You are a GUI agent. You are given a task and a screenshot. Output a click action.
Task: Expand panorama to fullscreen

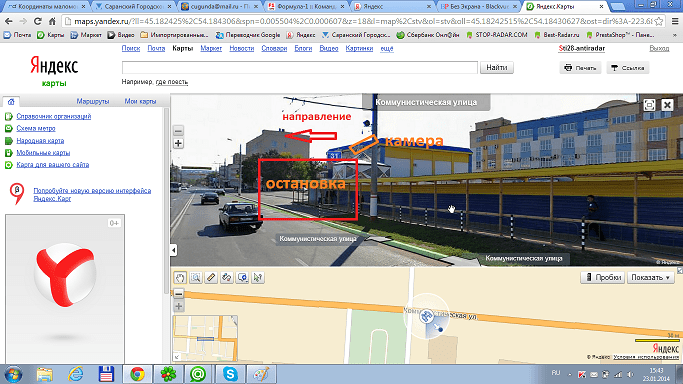[x=649, y=105]
